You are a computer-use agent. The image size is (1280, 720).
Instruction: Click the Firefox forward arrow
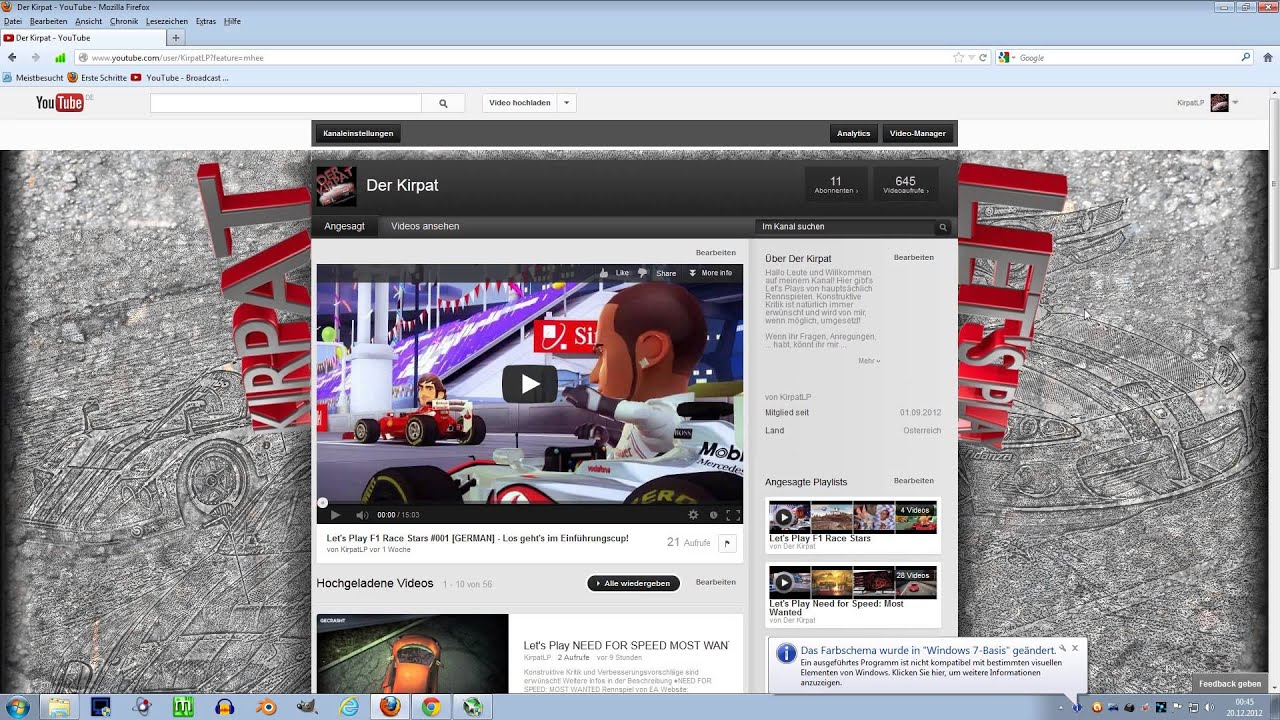35,58
